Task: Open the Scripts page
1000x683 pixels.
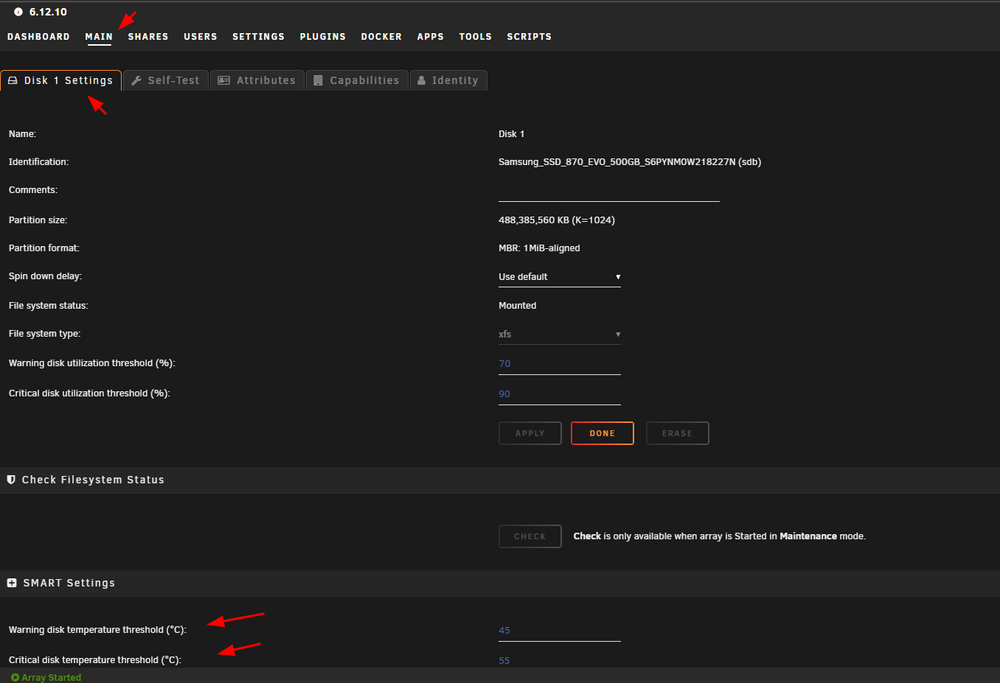Action: pos(529,37)
